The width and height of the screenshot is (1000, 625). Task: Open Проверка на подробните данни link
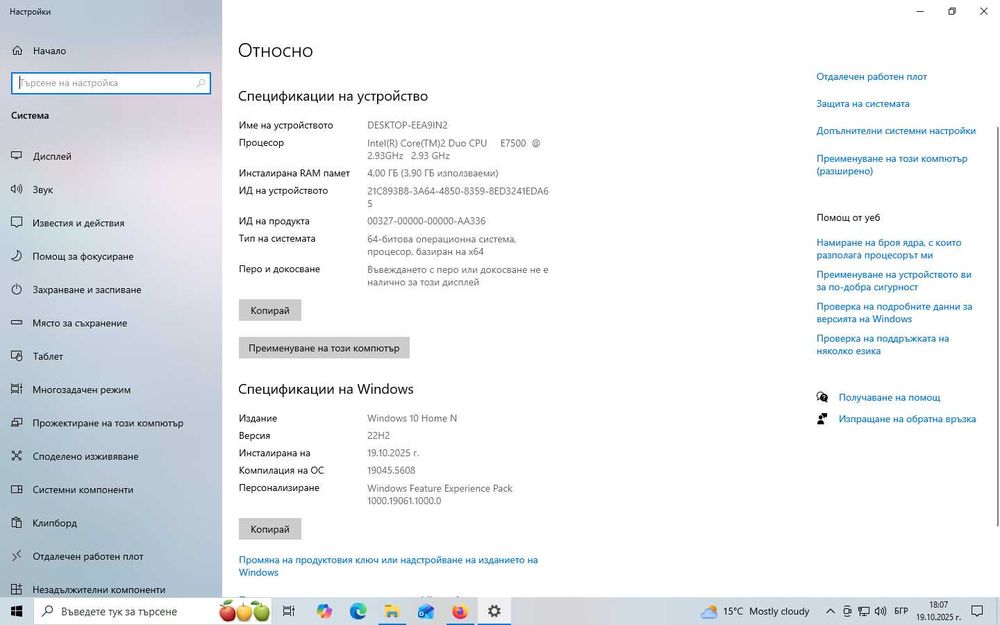894,312
